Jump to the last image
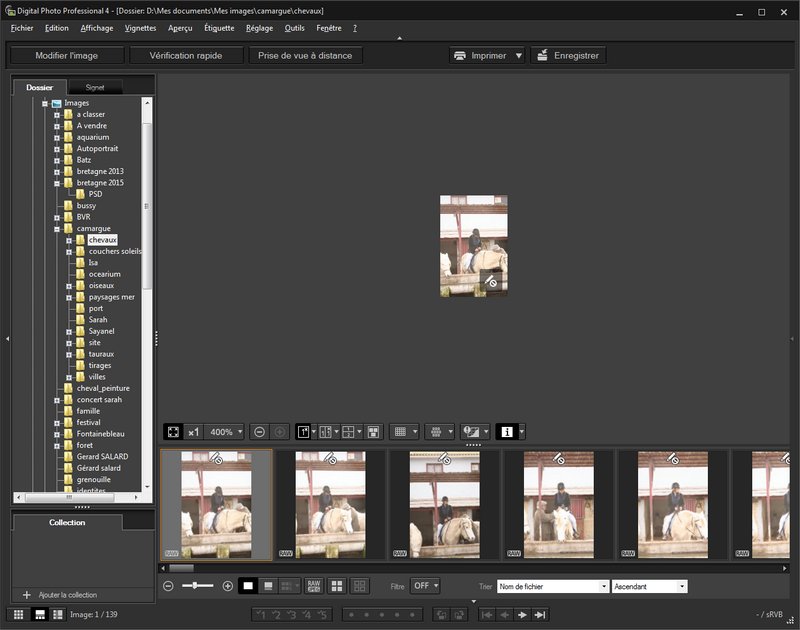This screenshot has width=800, height=630. point(540,615)
